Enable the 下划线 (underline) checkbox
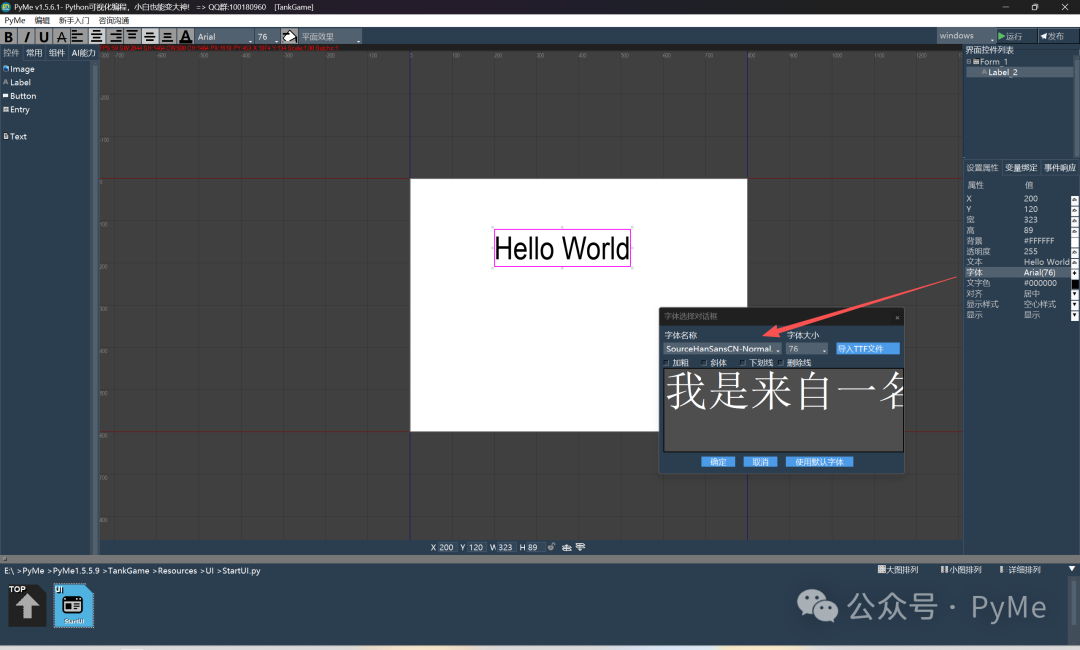 (x=742, y=362)
